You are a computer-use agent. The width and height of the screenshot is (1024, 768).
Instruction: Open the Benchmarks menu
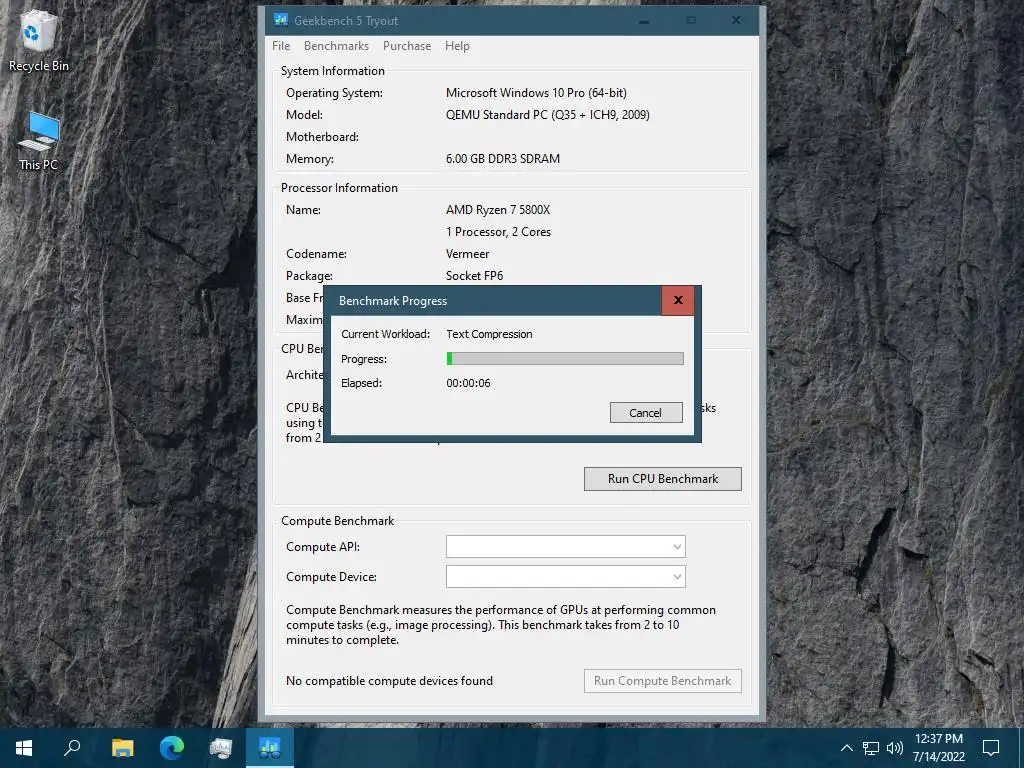[336, 46]
